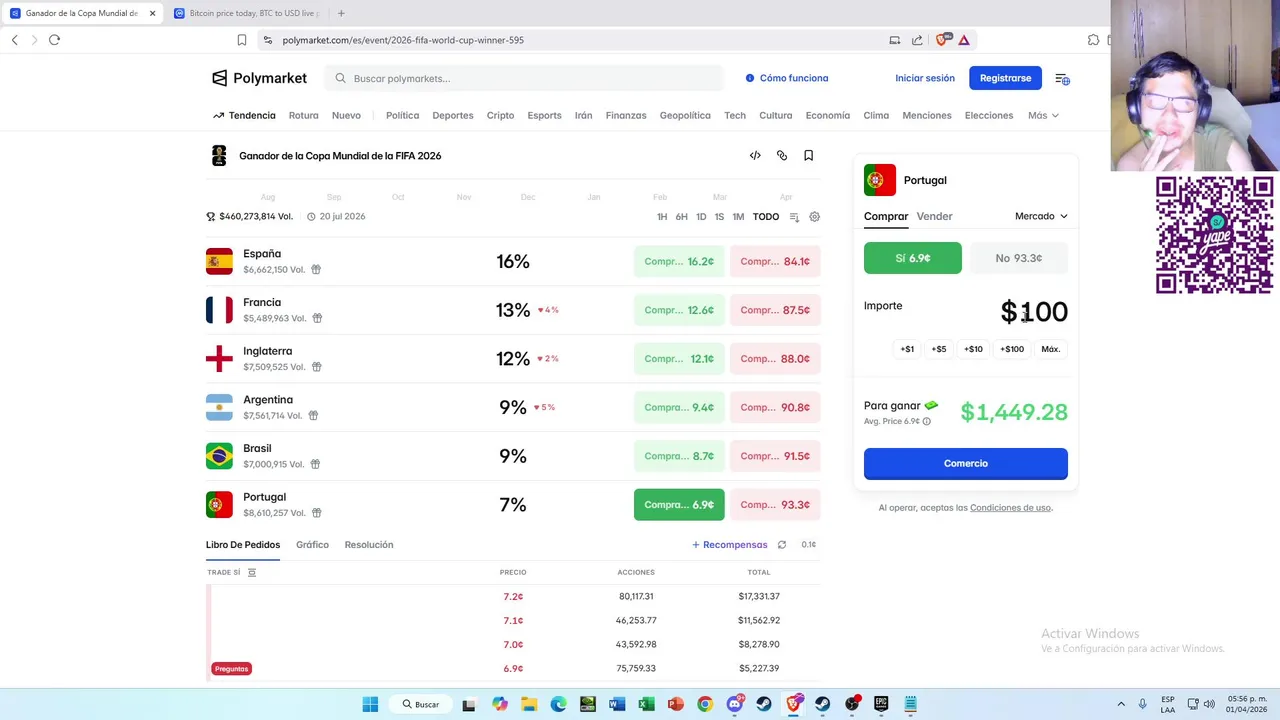The width and height of the screenshot is (1280, 720).
Task: Bookmark the World Cup event
Action: (808, 156)
